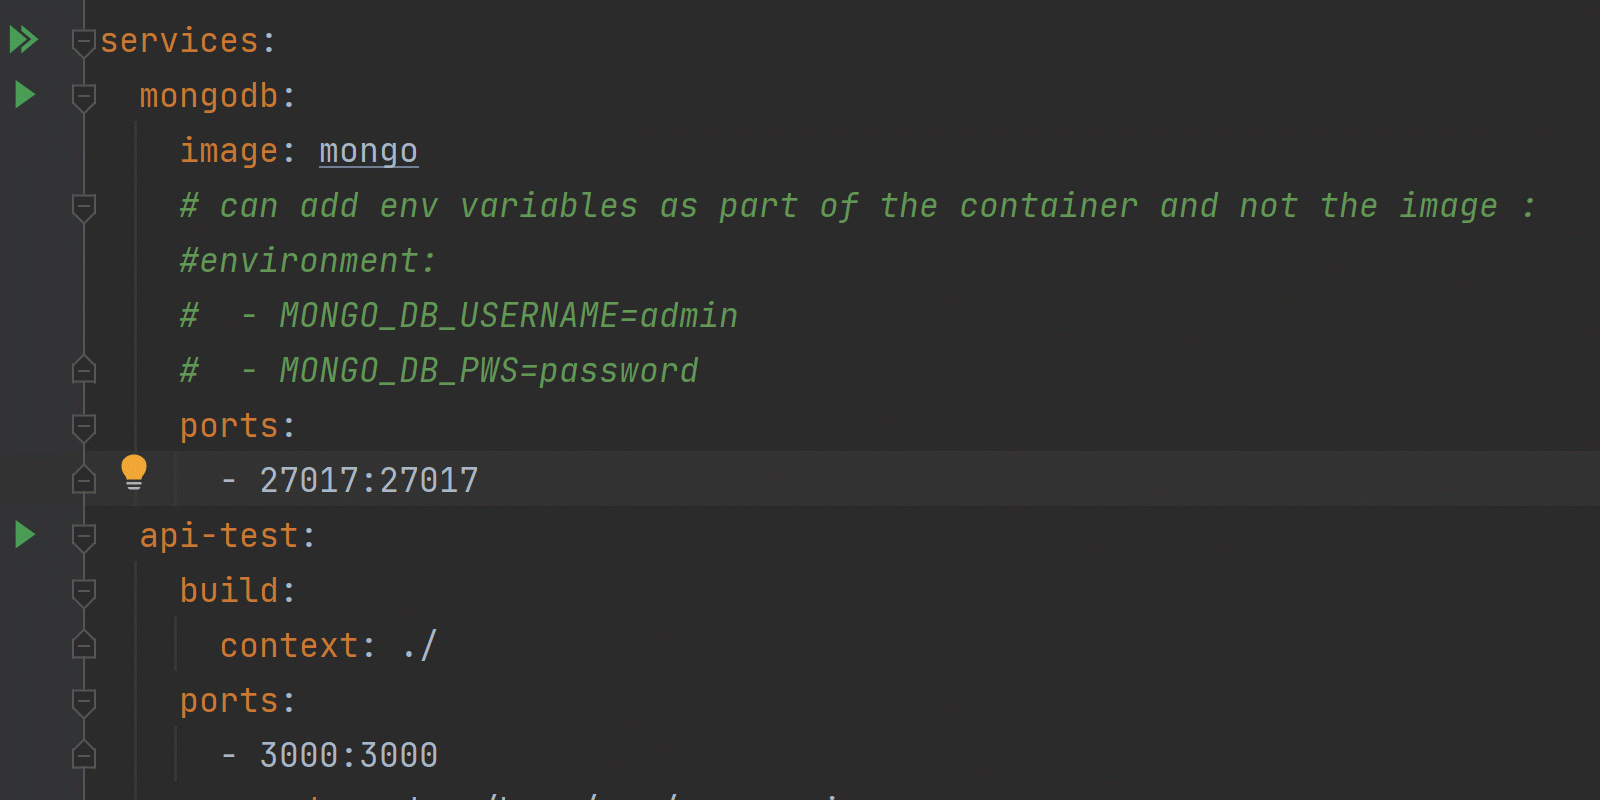Collapse the api-test ports fold marker

tap(84, 702)
